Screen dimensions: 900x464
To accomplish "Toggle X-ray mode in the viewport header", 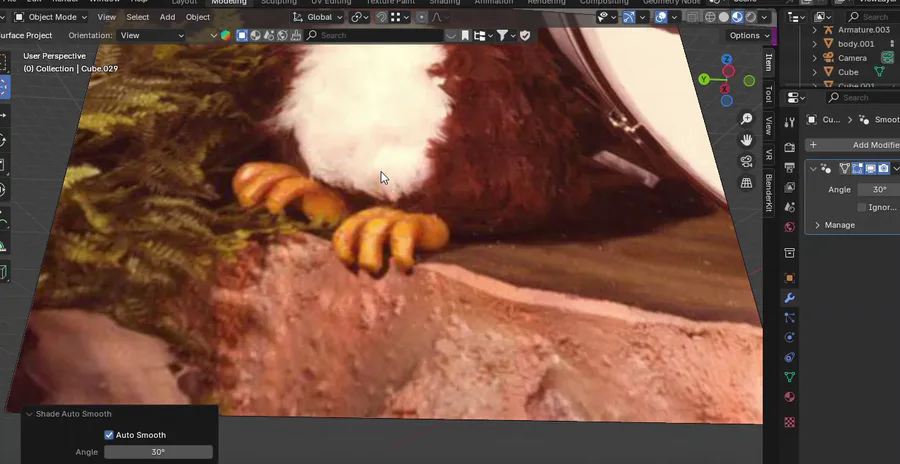I will pyautogui.click(x=693, y=17).
